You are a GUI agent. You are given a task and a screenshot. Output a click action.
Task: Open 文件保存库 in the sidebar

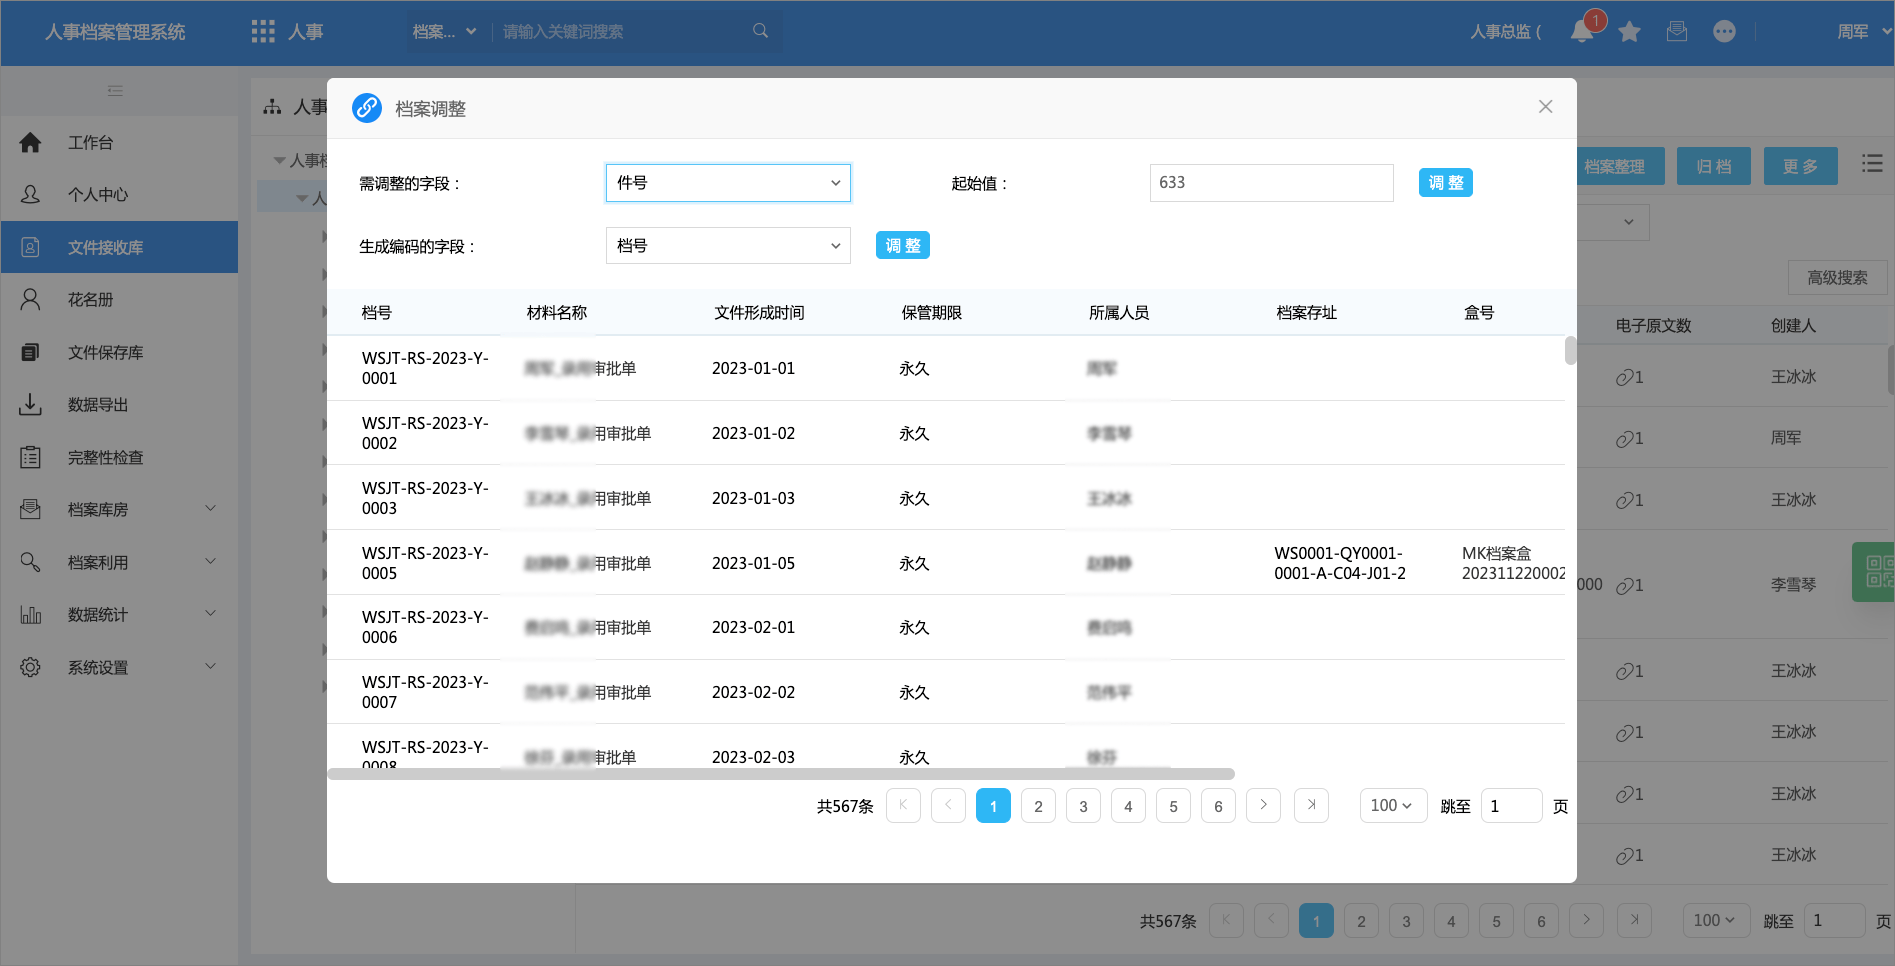pos(105,353)
